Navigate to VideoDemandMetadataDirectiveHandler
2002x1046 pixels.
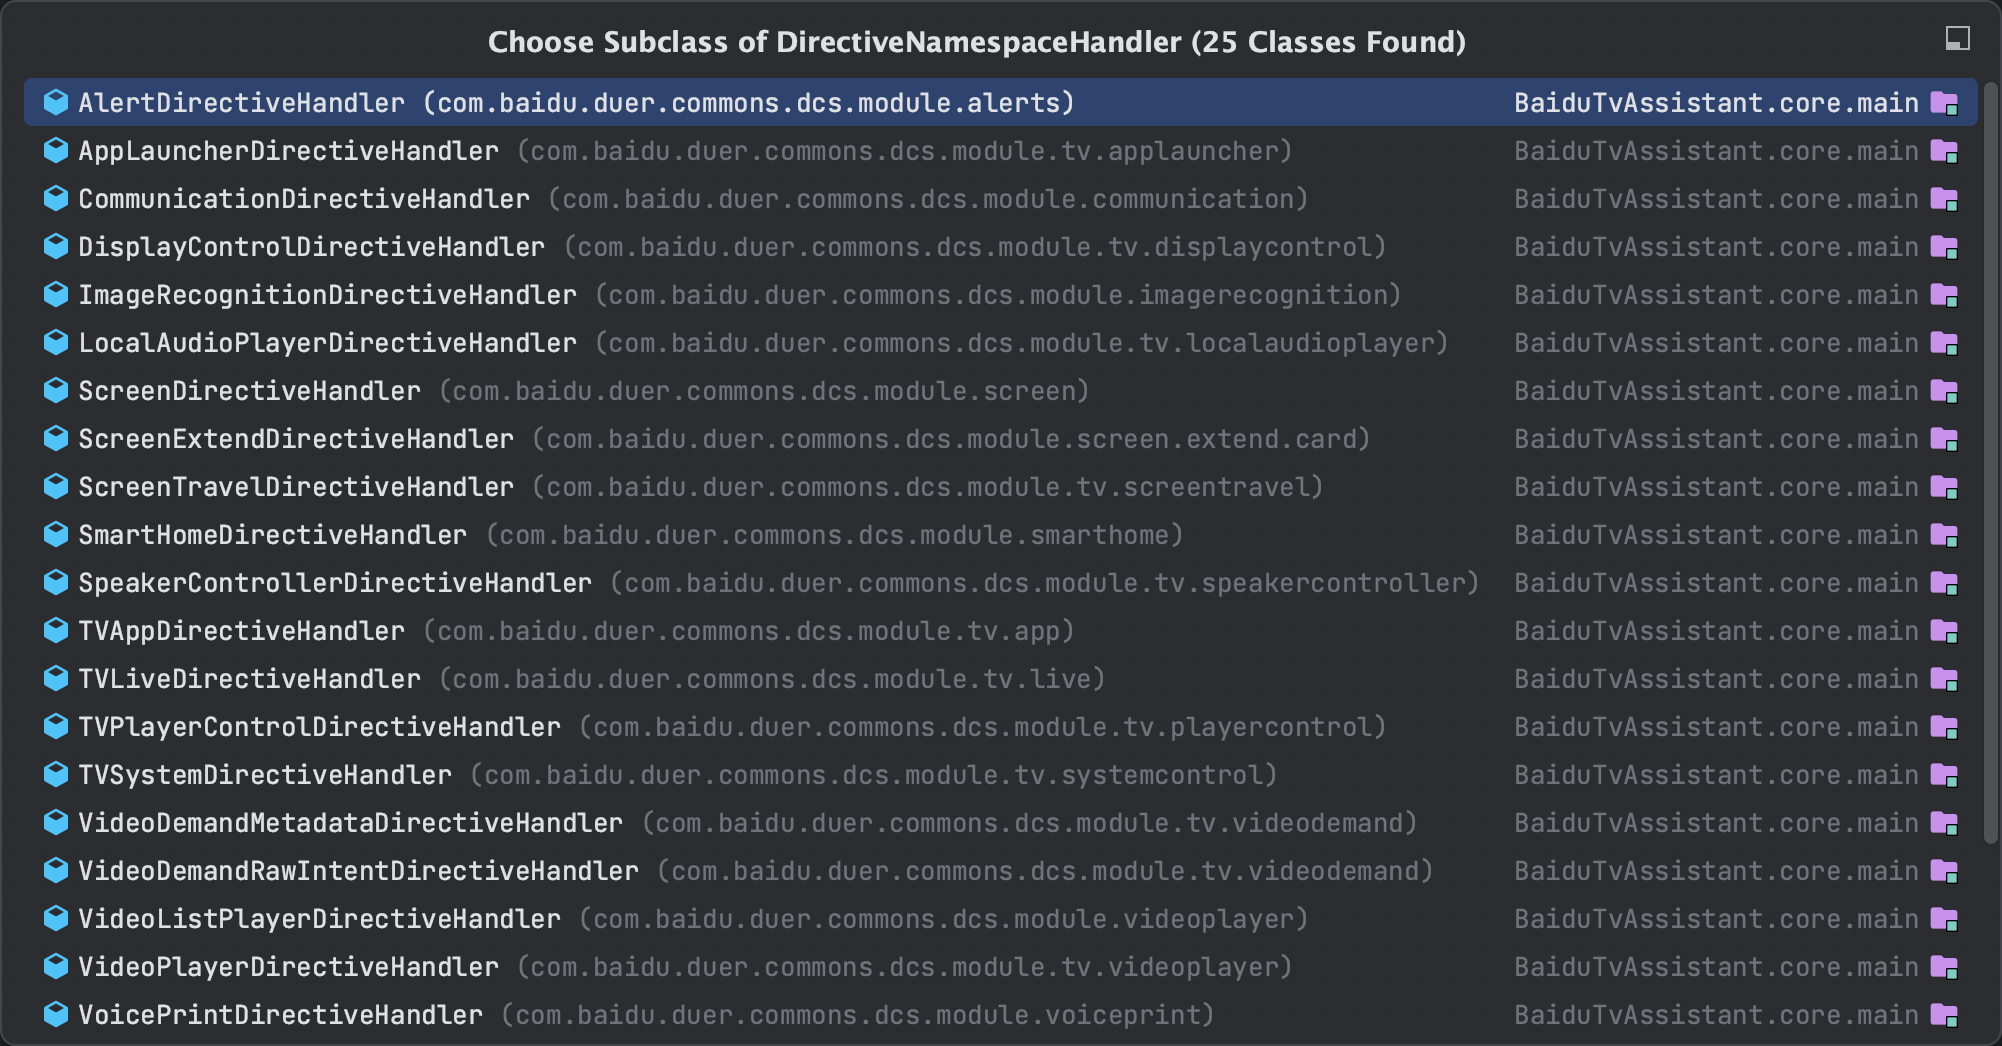coord(350,823)
